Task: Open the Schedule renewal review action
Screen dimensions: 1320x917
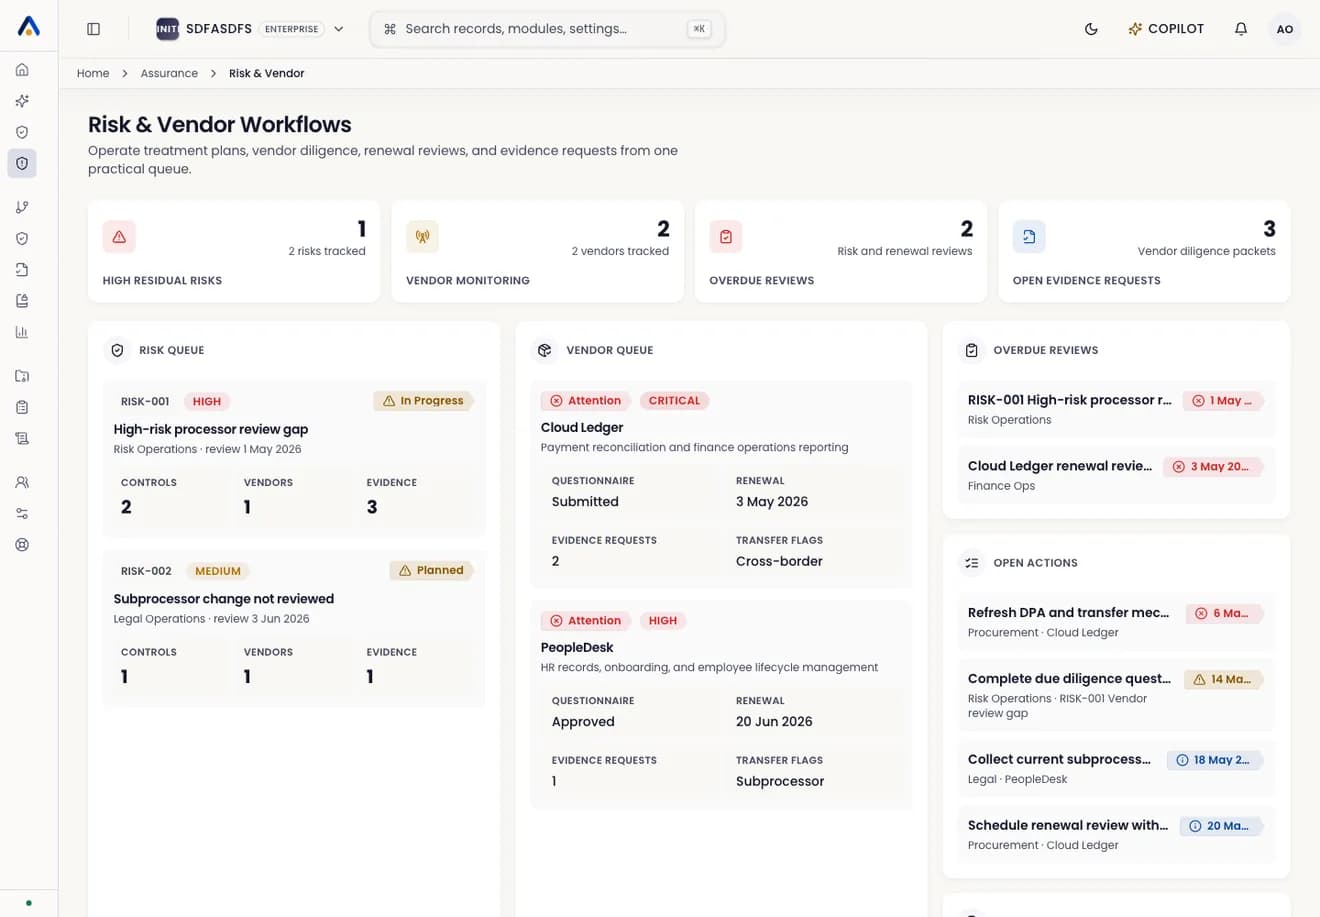Action: [x=1116, y=835]
